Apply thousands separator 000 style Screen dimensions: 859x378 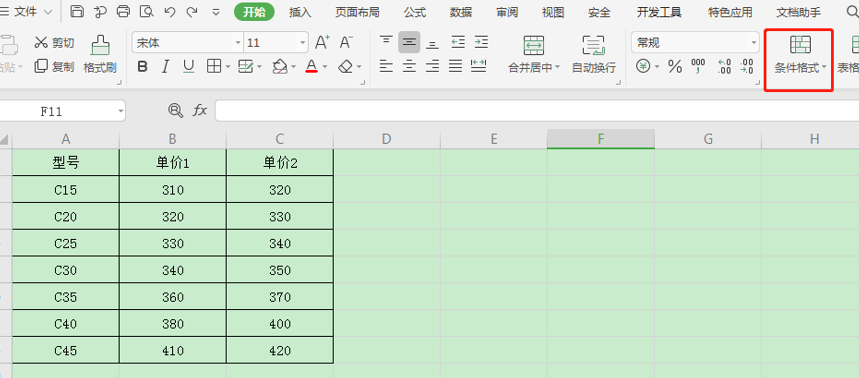pos(698,67)
